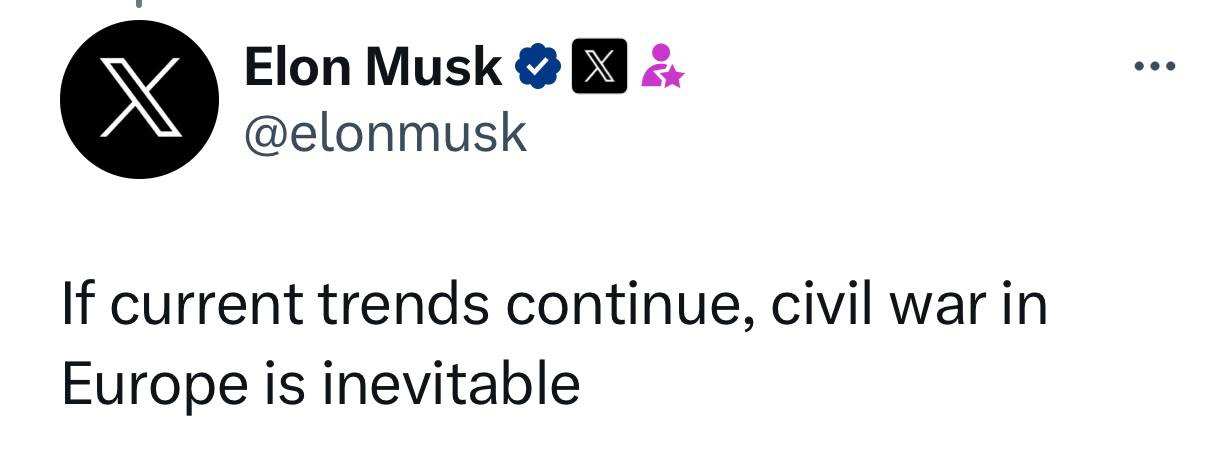Click the X logo inside profile picture

coord(139,99)
